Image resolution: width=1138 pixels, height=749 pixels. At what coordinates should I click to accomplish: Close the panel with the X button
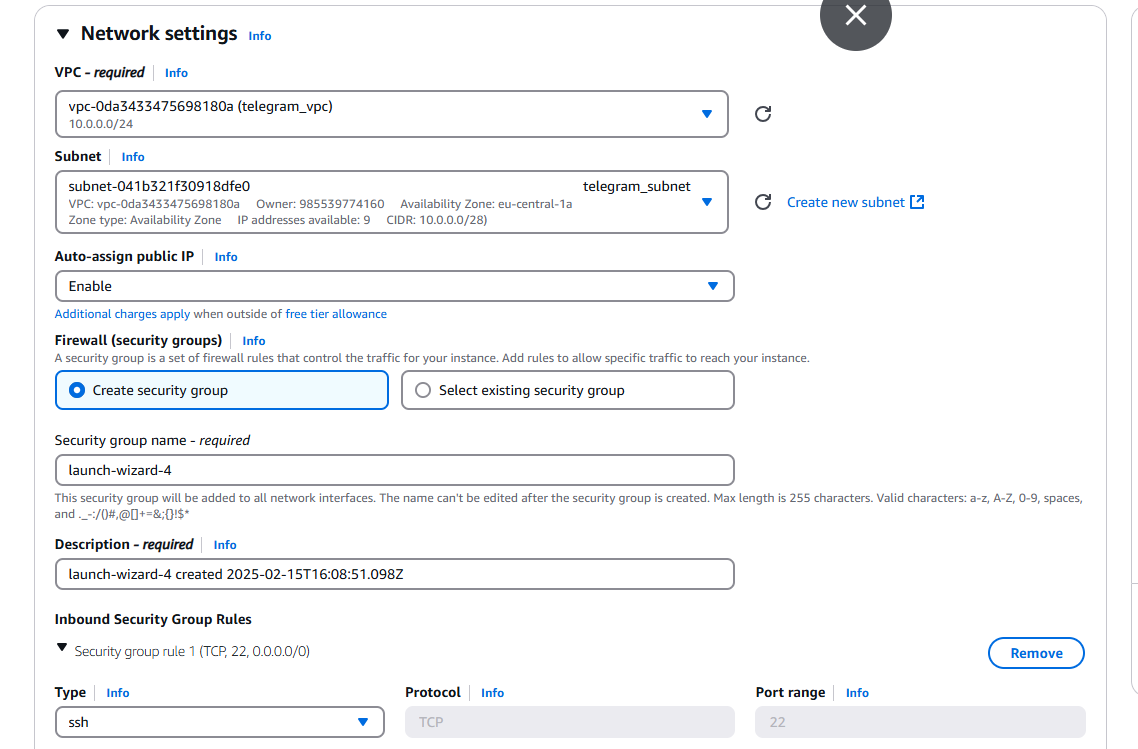[x=855, y=16]
